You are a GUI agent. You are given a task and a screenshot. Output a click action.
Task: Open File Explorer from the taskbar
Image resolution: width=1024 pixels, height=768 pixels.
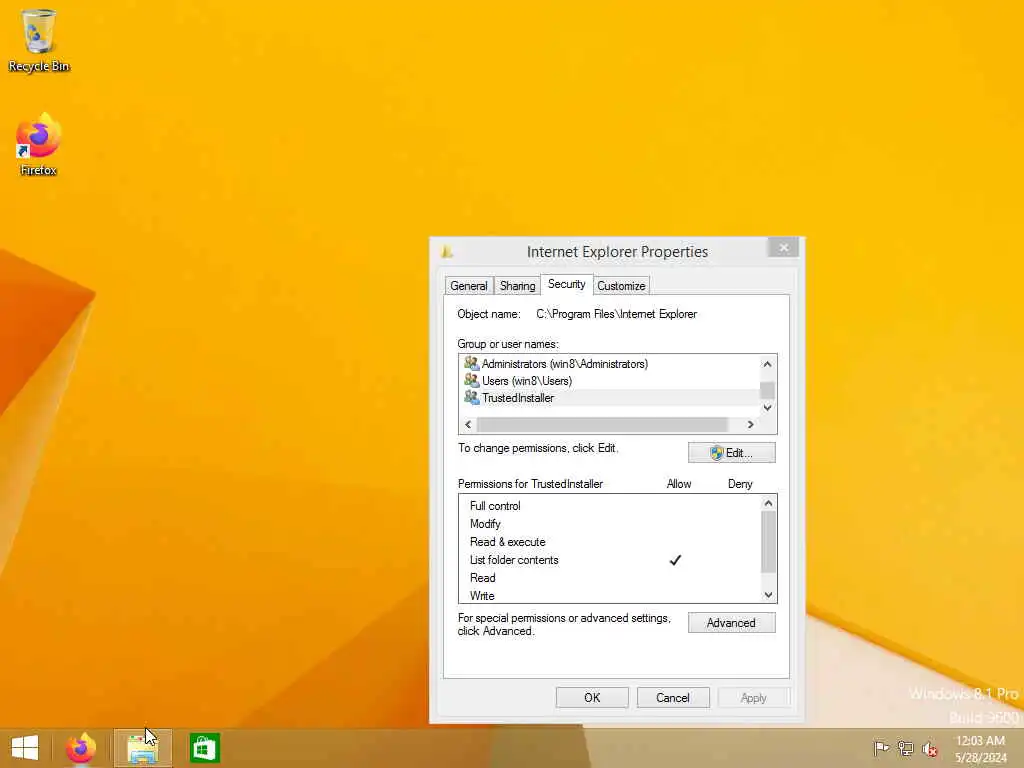(142, 748)
